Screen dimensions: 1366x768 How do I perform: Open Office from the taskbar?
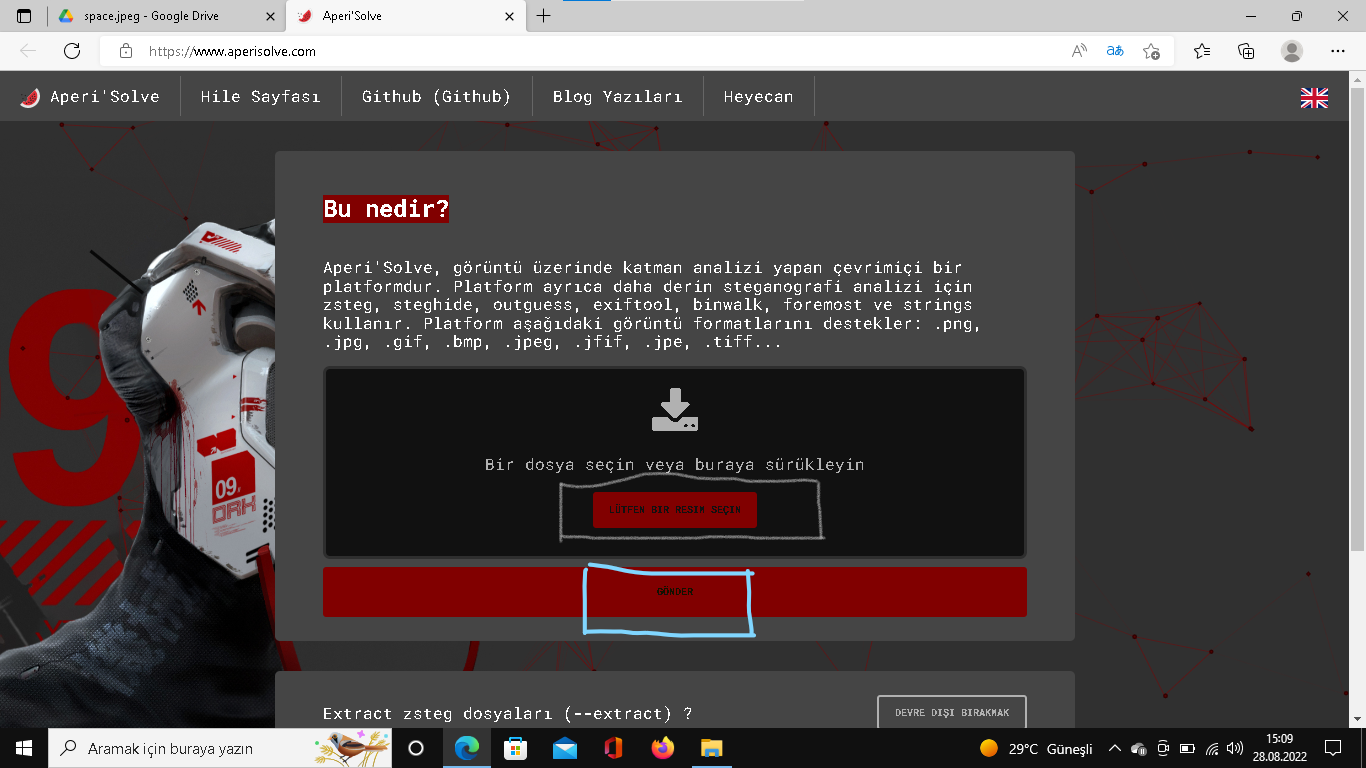(613, 748)
